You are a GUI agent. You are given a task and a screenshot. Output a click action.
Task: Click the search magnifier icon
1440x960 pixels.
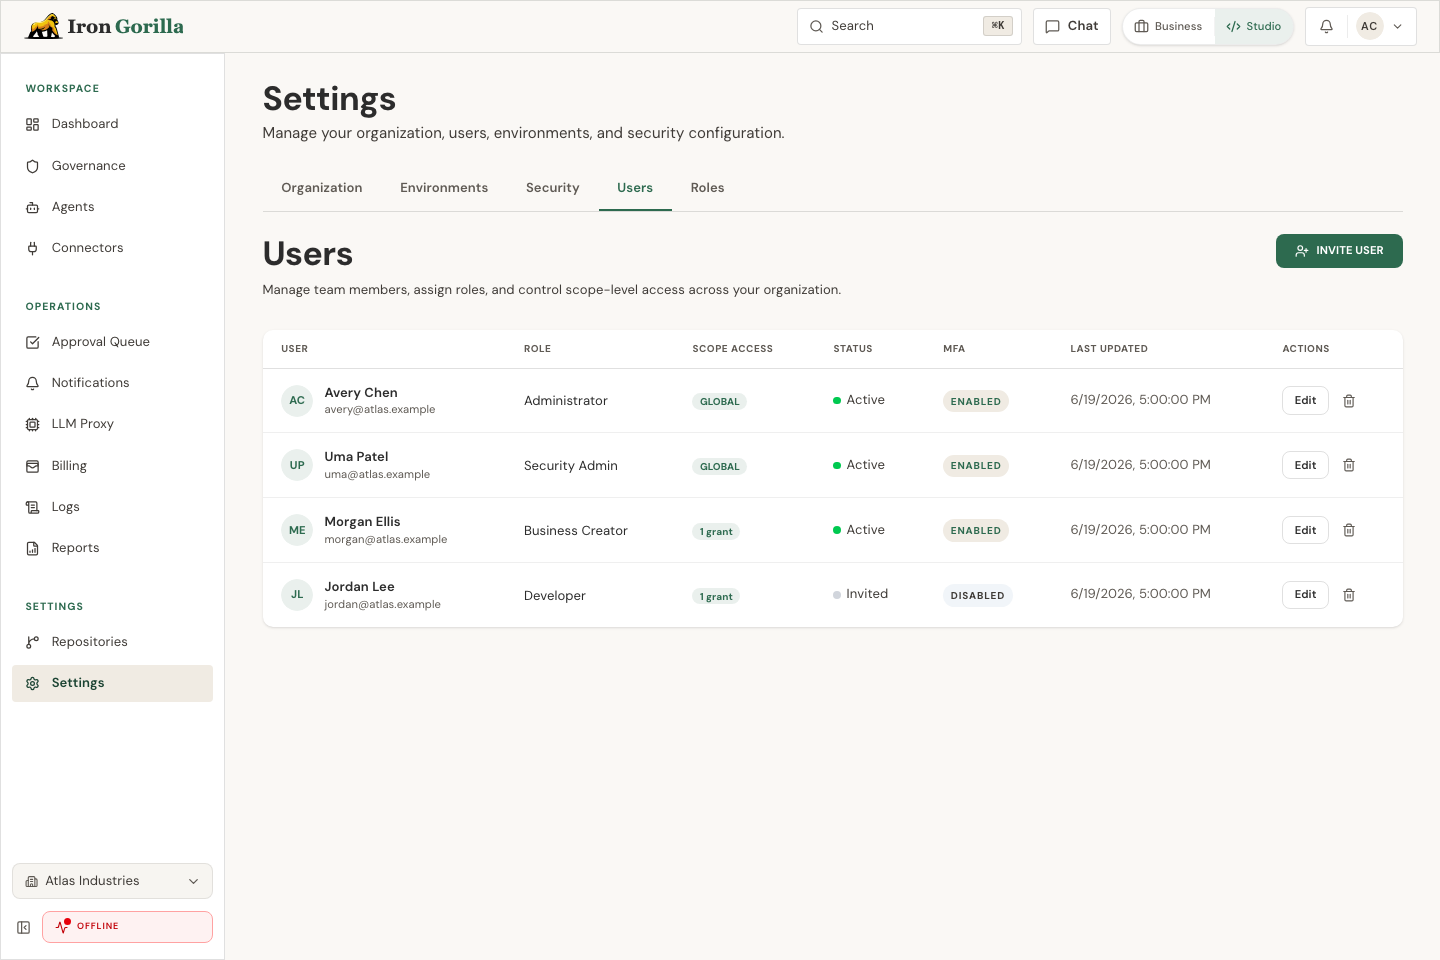[x=817, y=27]
